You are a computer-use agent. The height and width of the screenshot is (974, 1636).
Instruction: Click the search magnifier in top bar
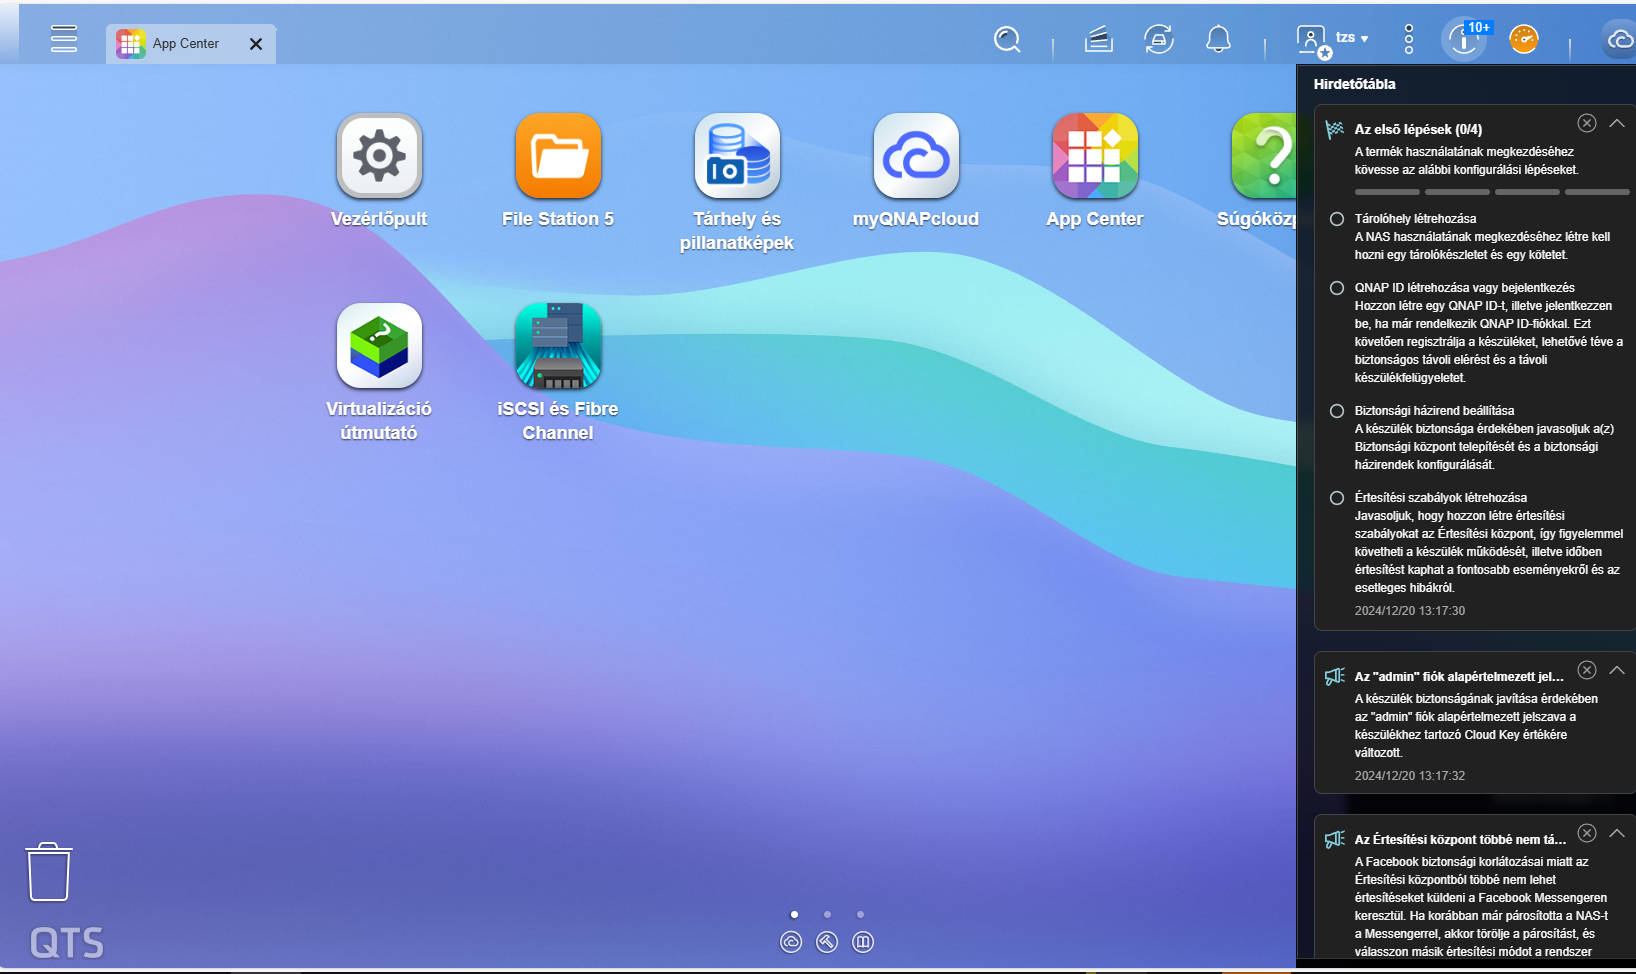coord(1007,40)
